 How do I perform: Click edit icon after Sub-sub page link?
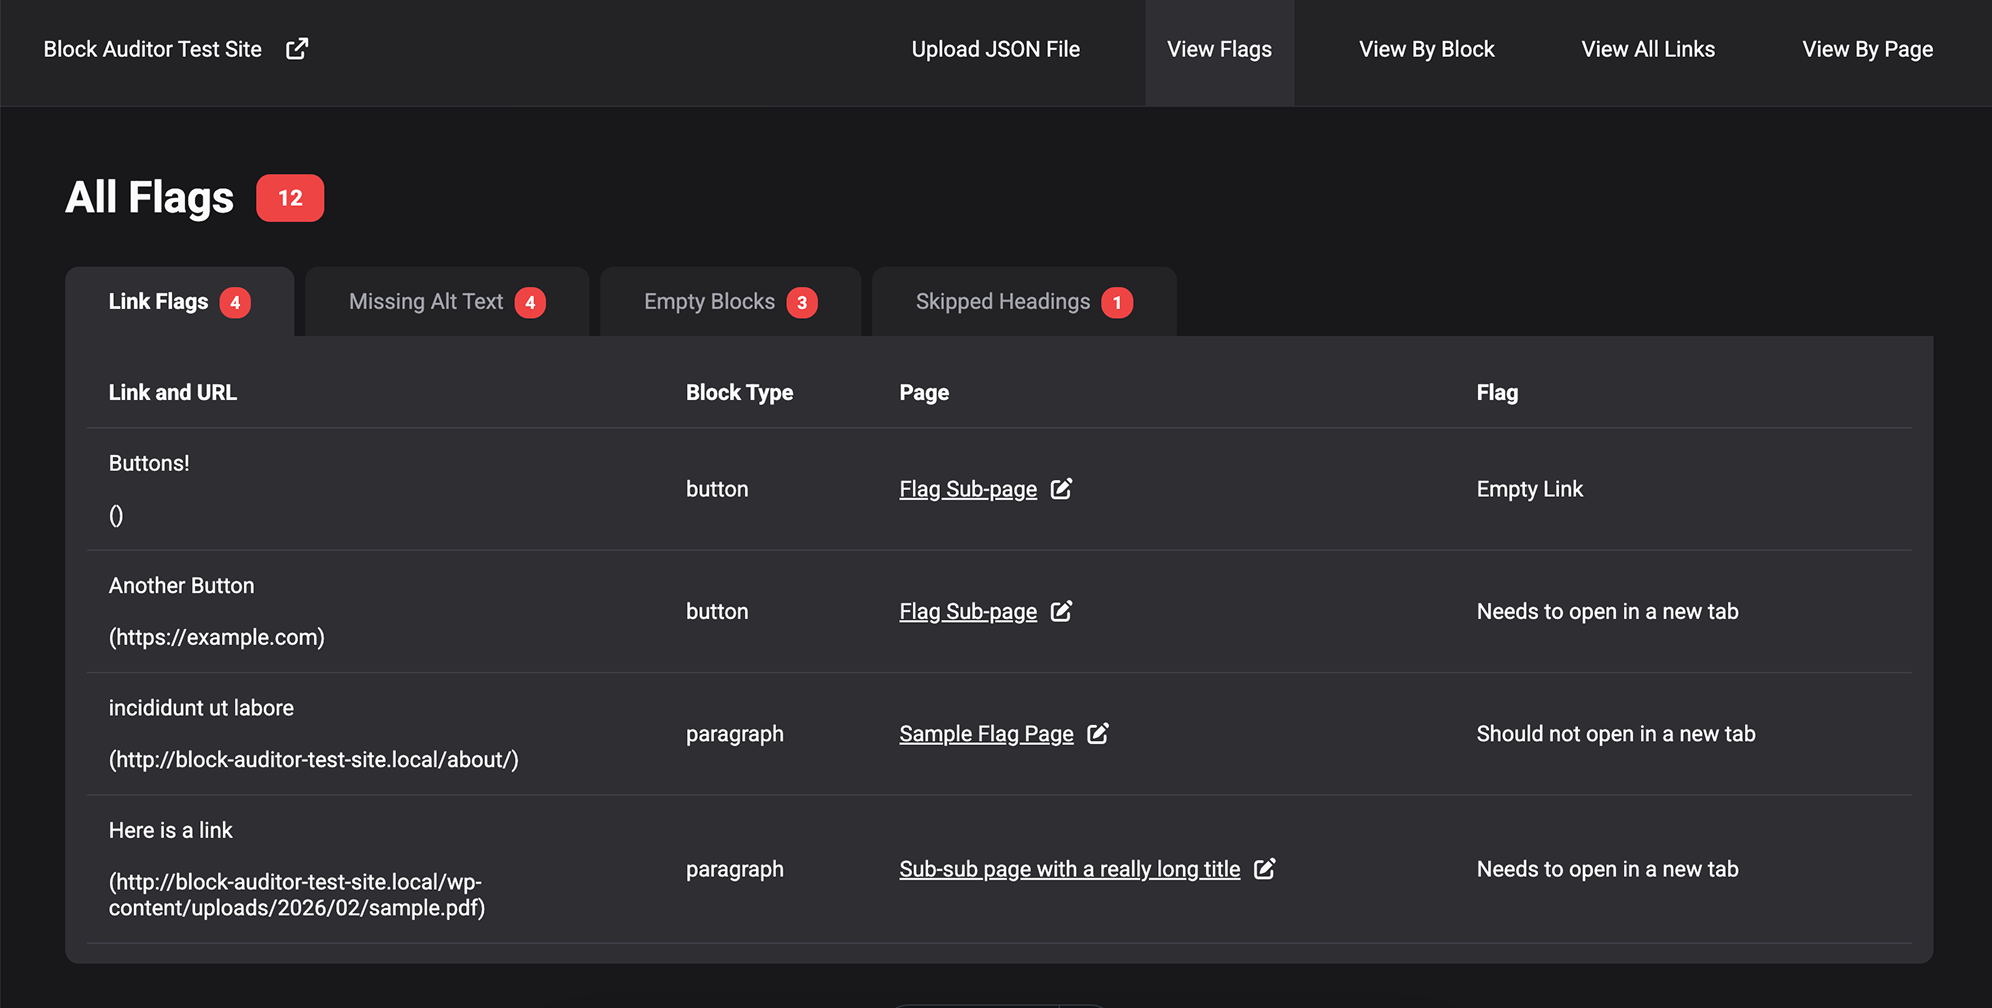click(x=1264, y=869)
